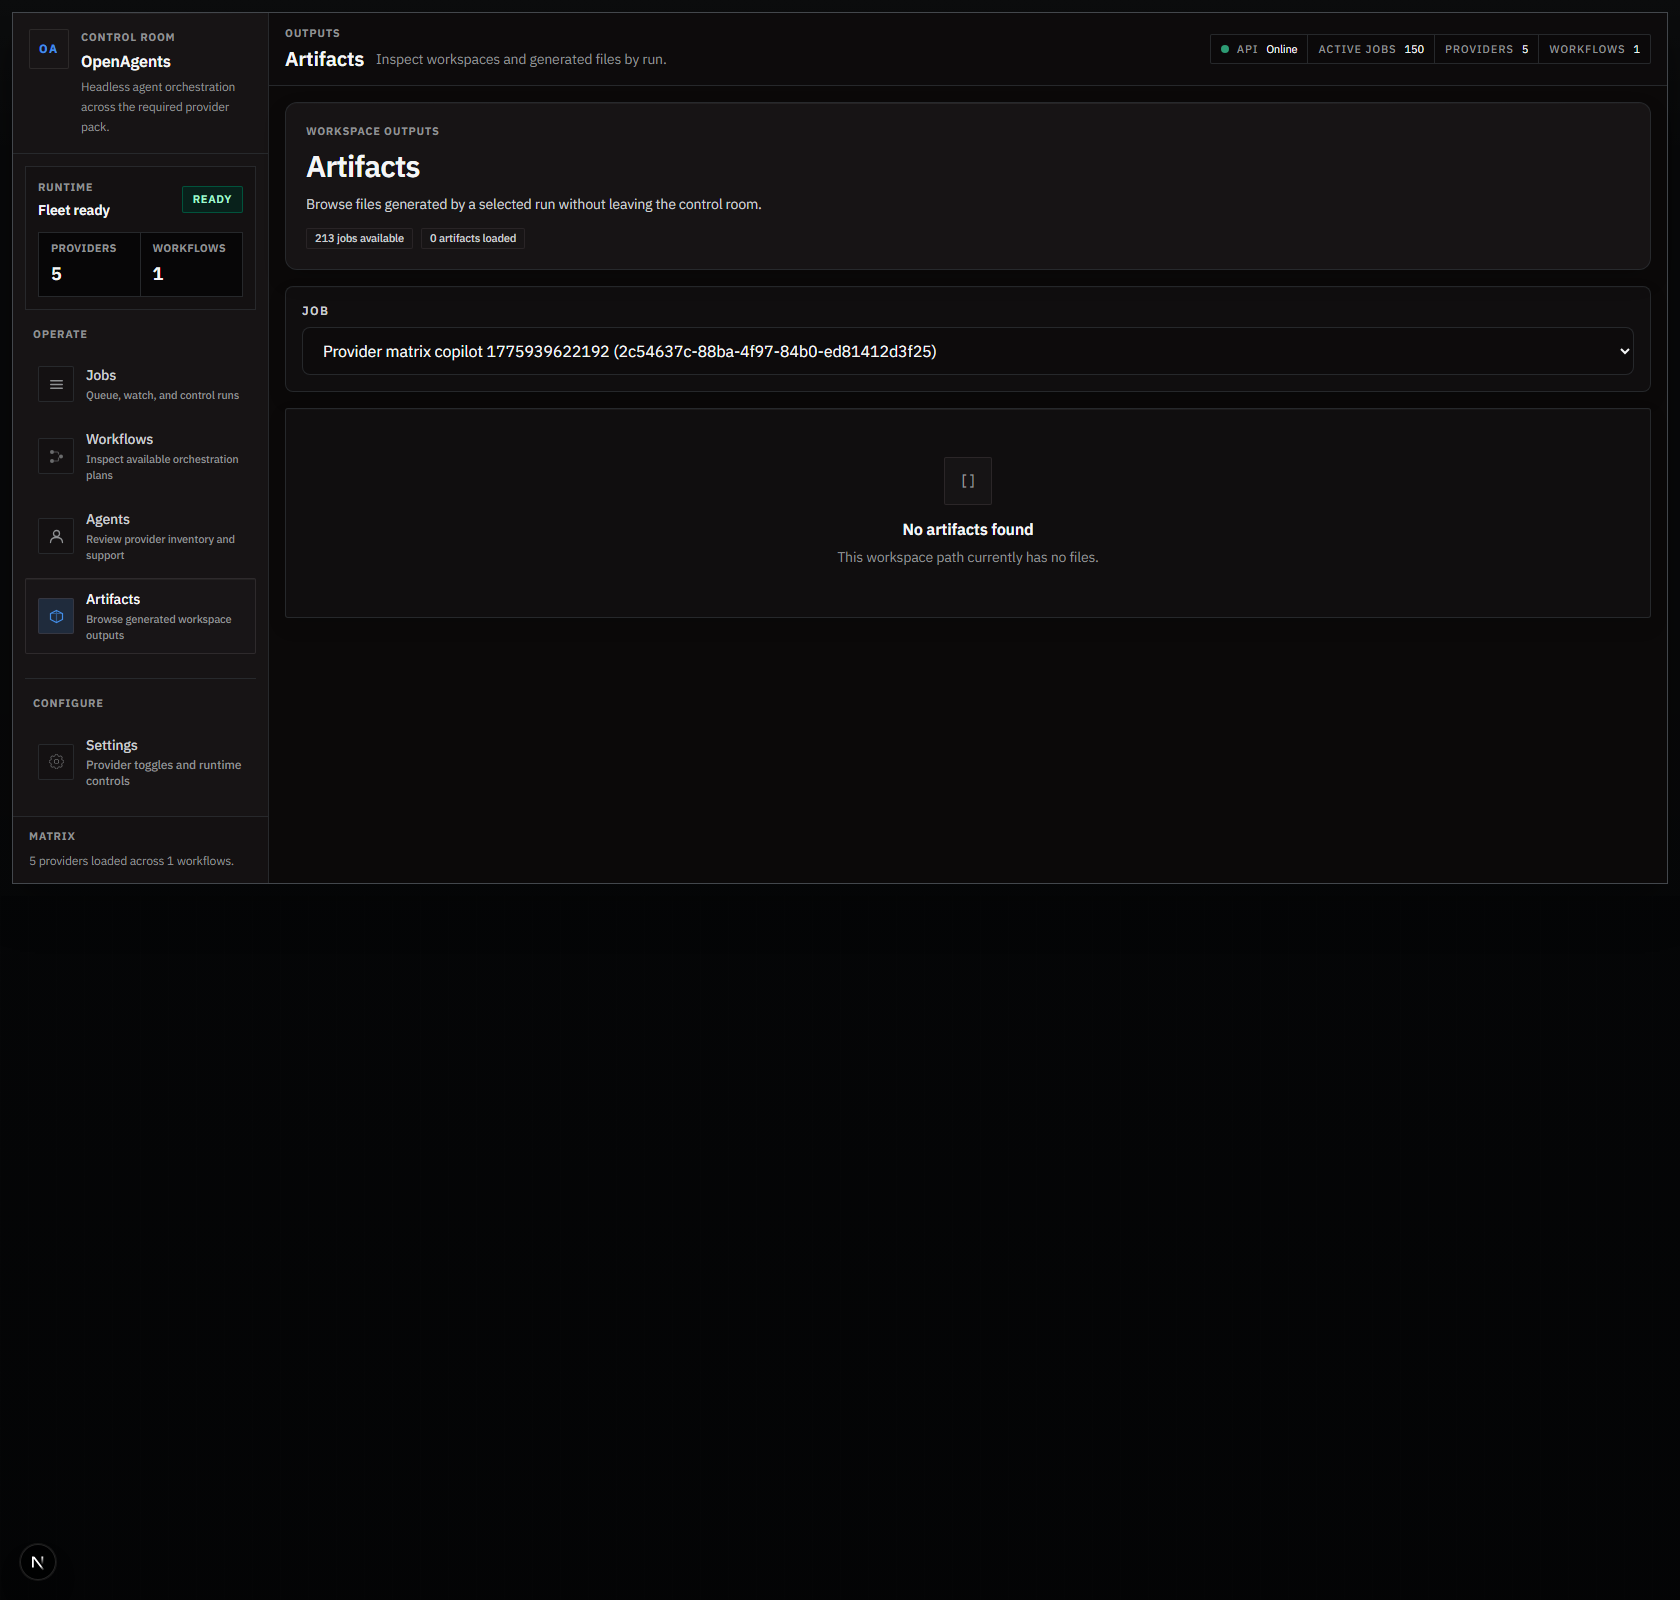This screenshot has width=1680, height=1600.
Task: Click the '0 artifacts loaded' chip
Action: pyautogui.click(x=473, y=238)
